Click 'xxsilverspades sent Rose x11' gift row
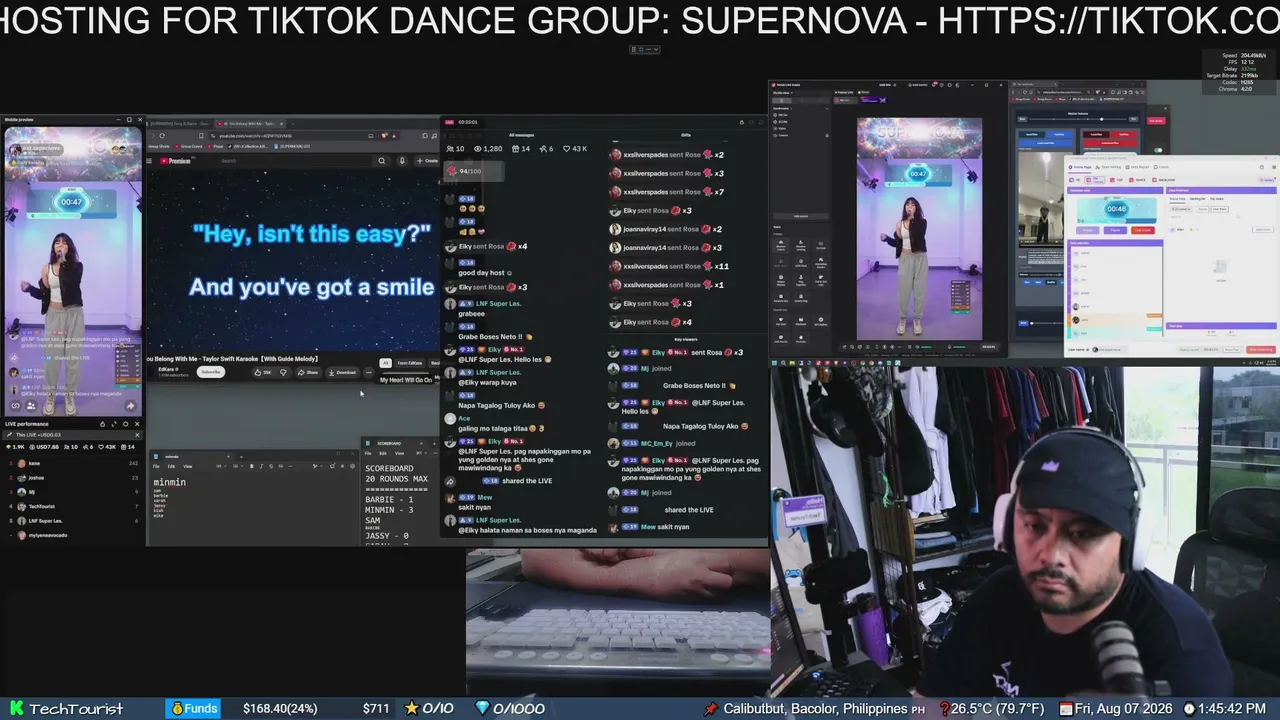 point(670,266)
